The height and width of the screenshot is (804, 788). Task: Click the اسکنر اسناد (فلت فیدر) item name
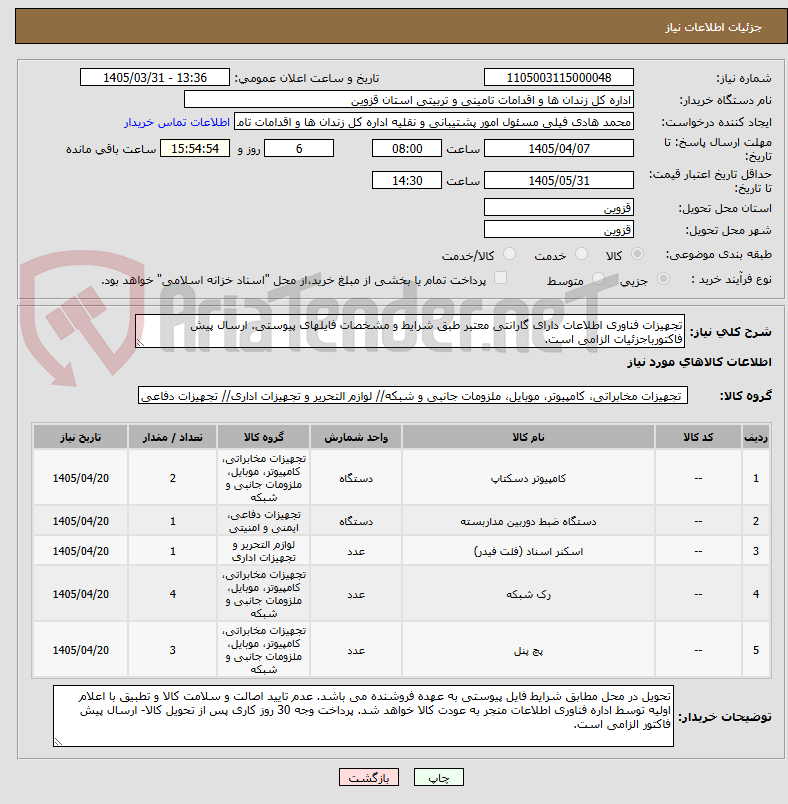[x=528, y=551]
